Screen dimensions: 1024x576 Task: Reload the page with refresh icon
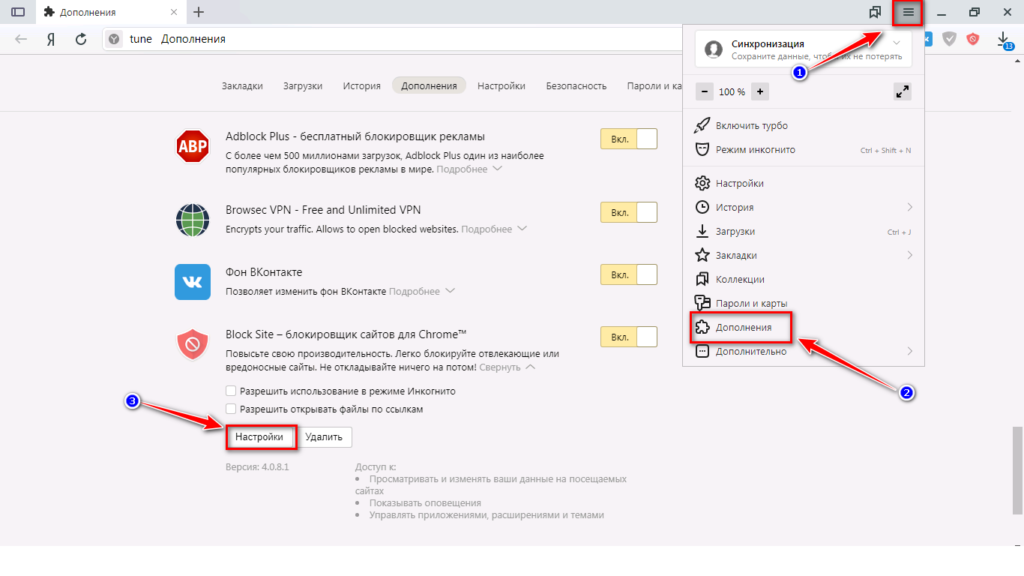pos(81,39)
